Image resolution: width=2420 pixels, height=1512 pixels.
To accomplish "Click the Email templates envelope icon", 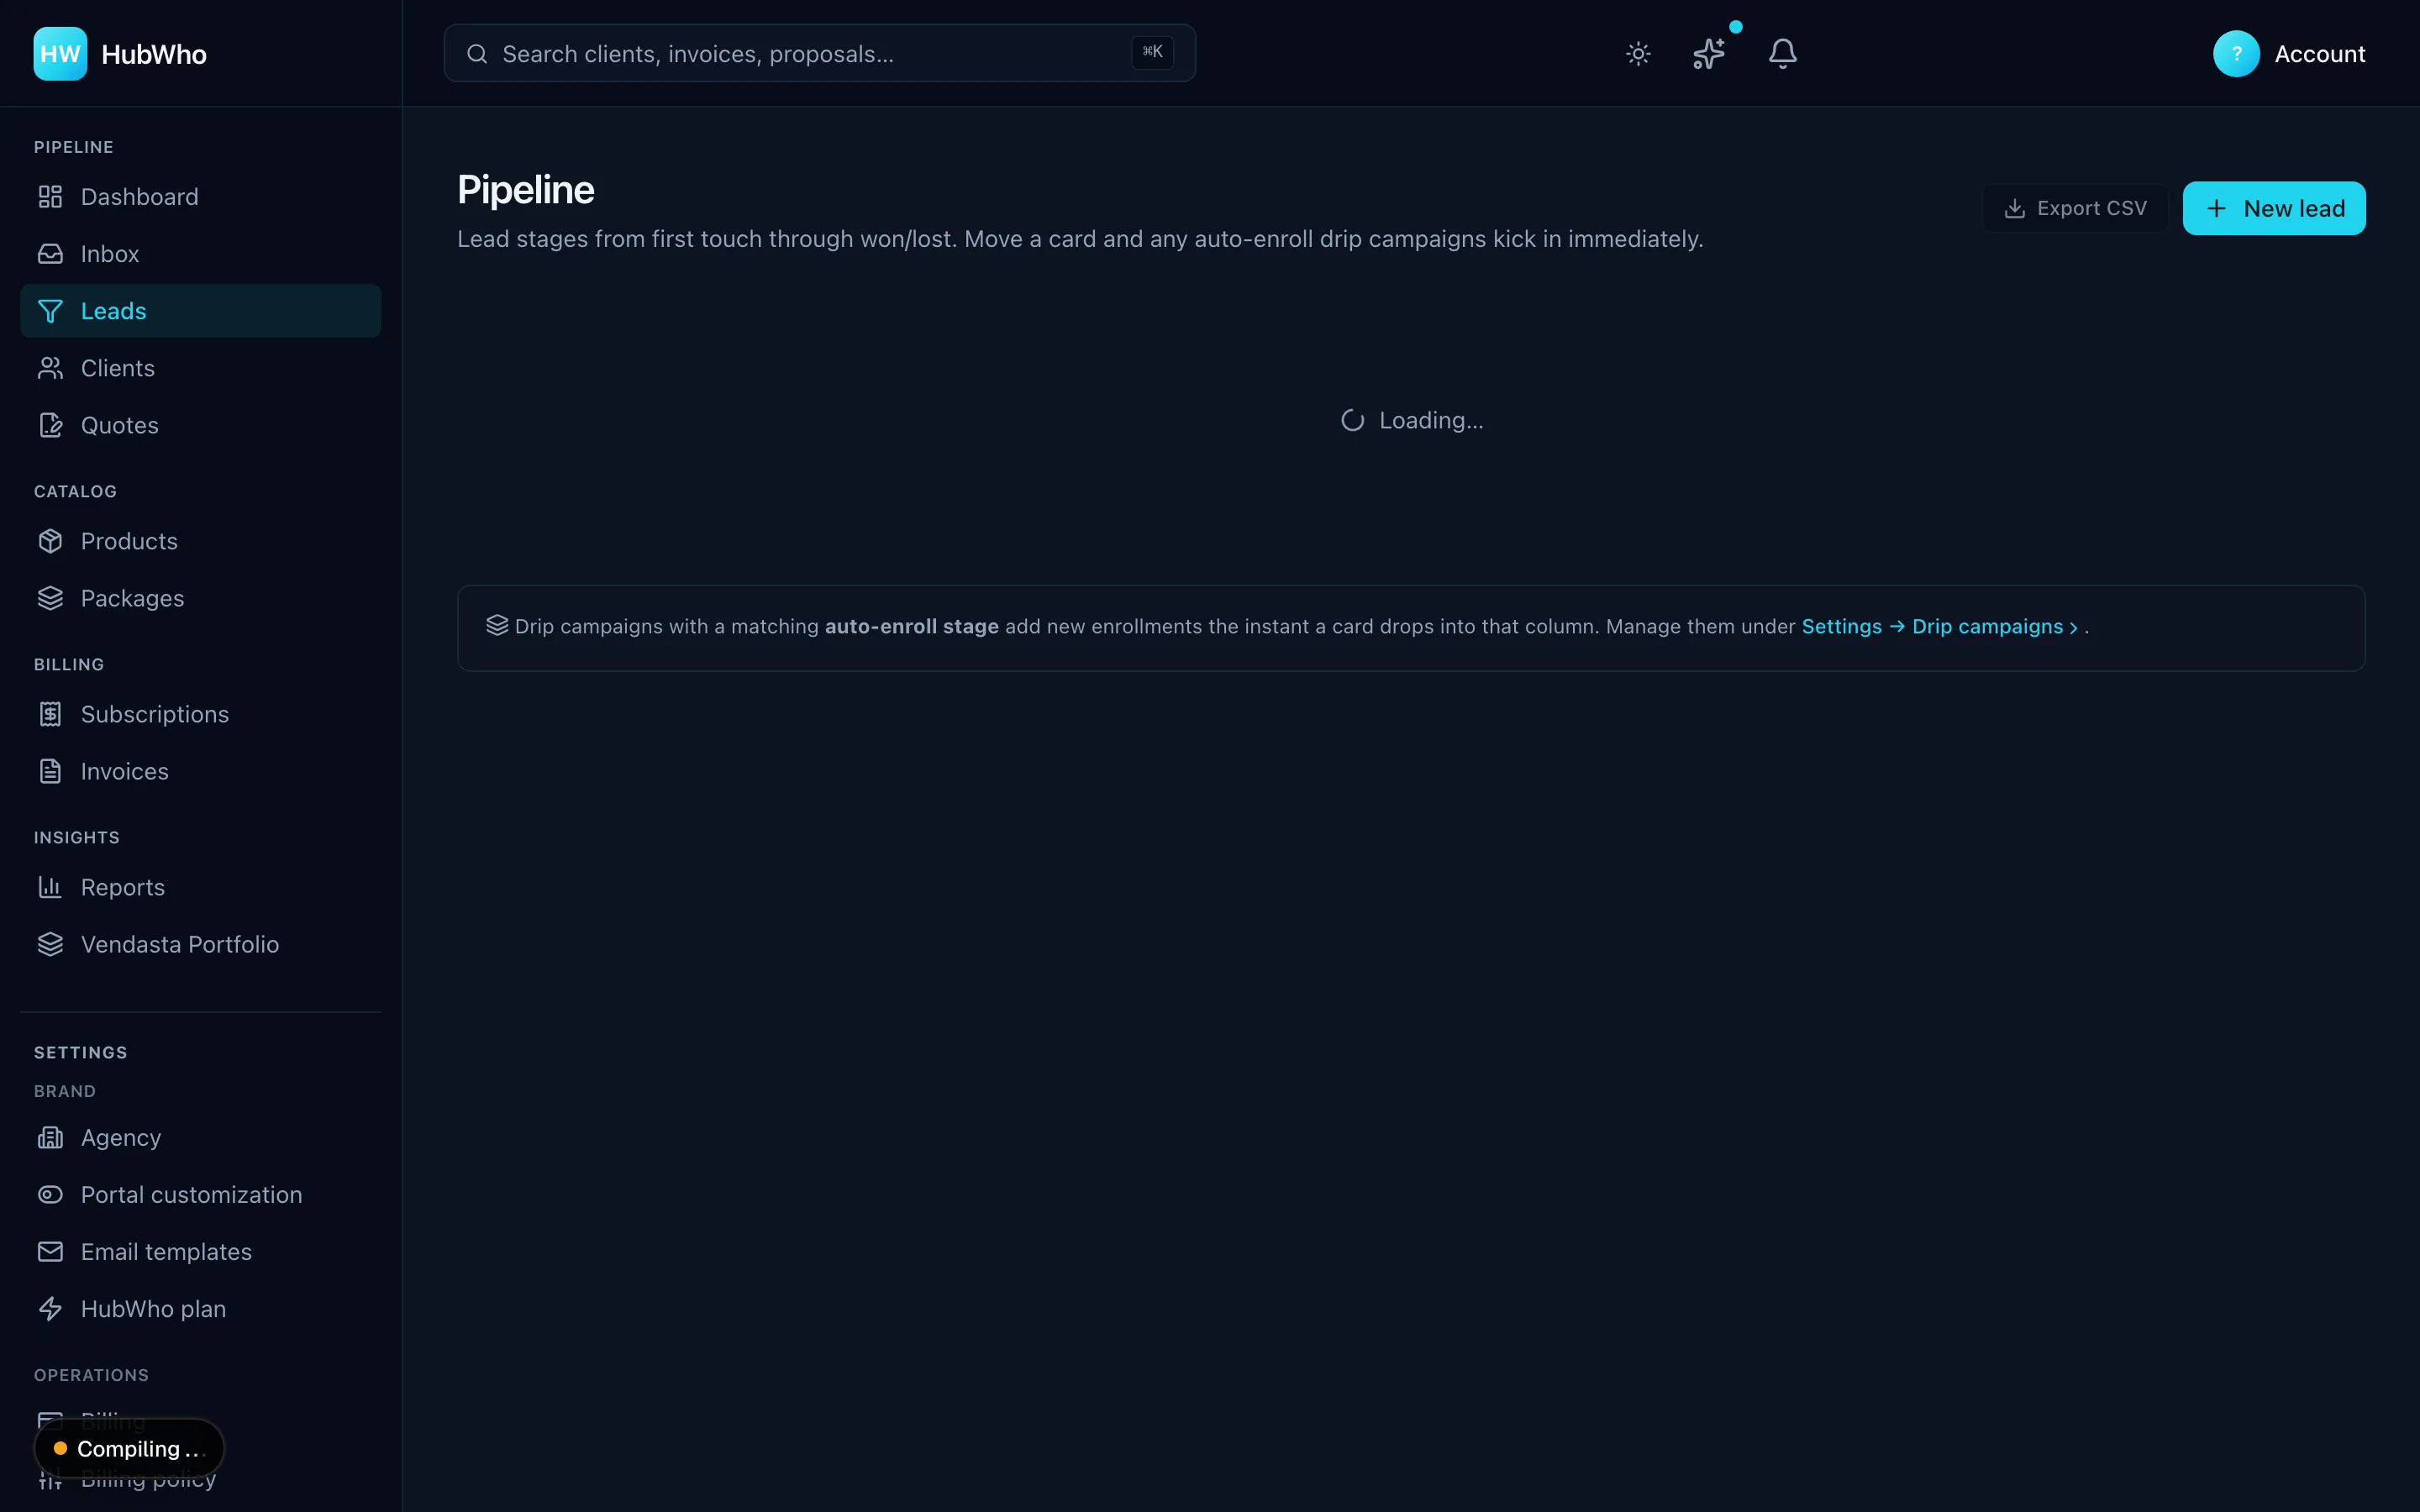I will (x=50, y=1252).
